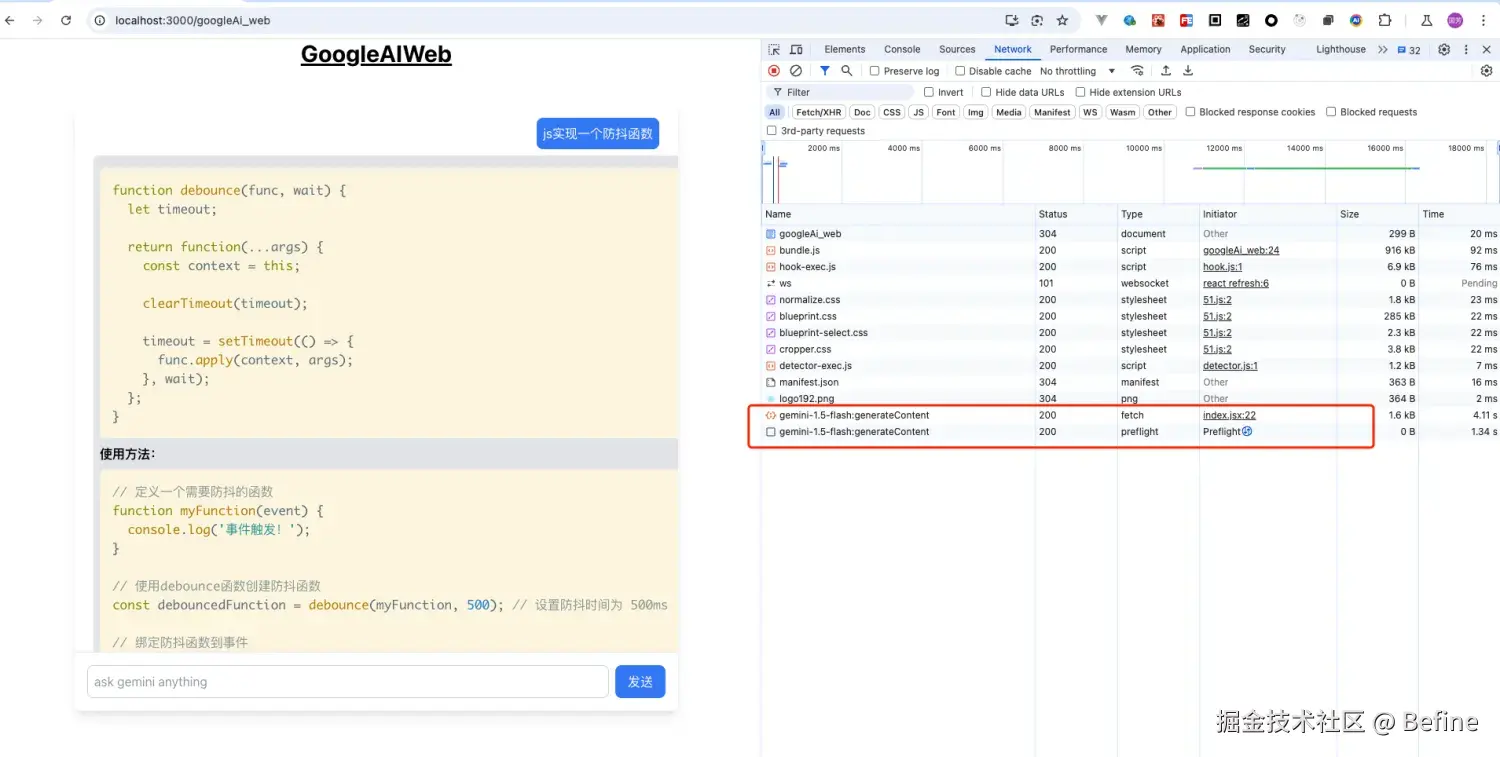Screen dimensions: 1500x757
Task: Sort requests by Status column header
Action: tap(1076, 214)
